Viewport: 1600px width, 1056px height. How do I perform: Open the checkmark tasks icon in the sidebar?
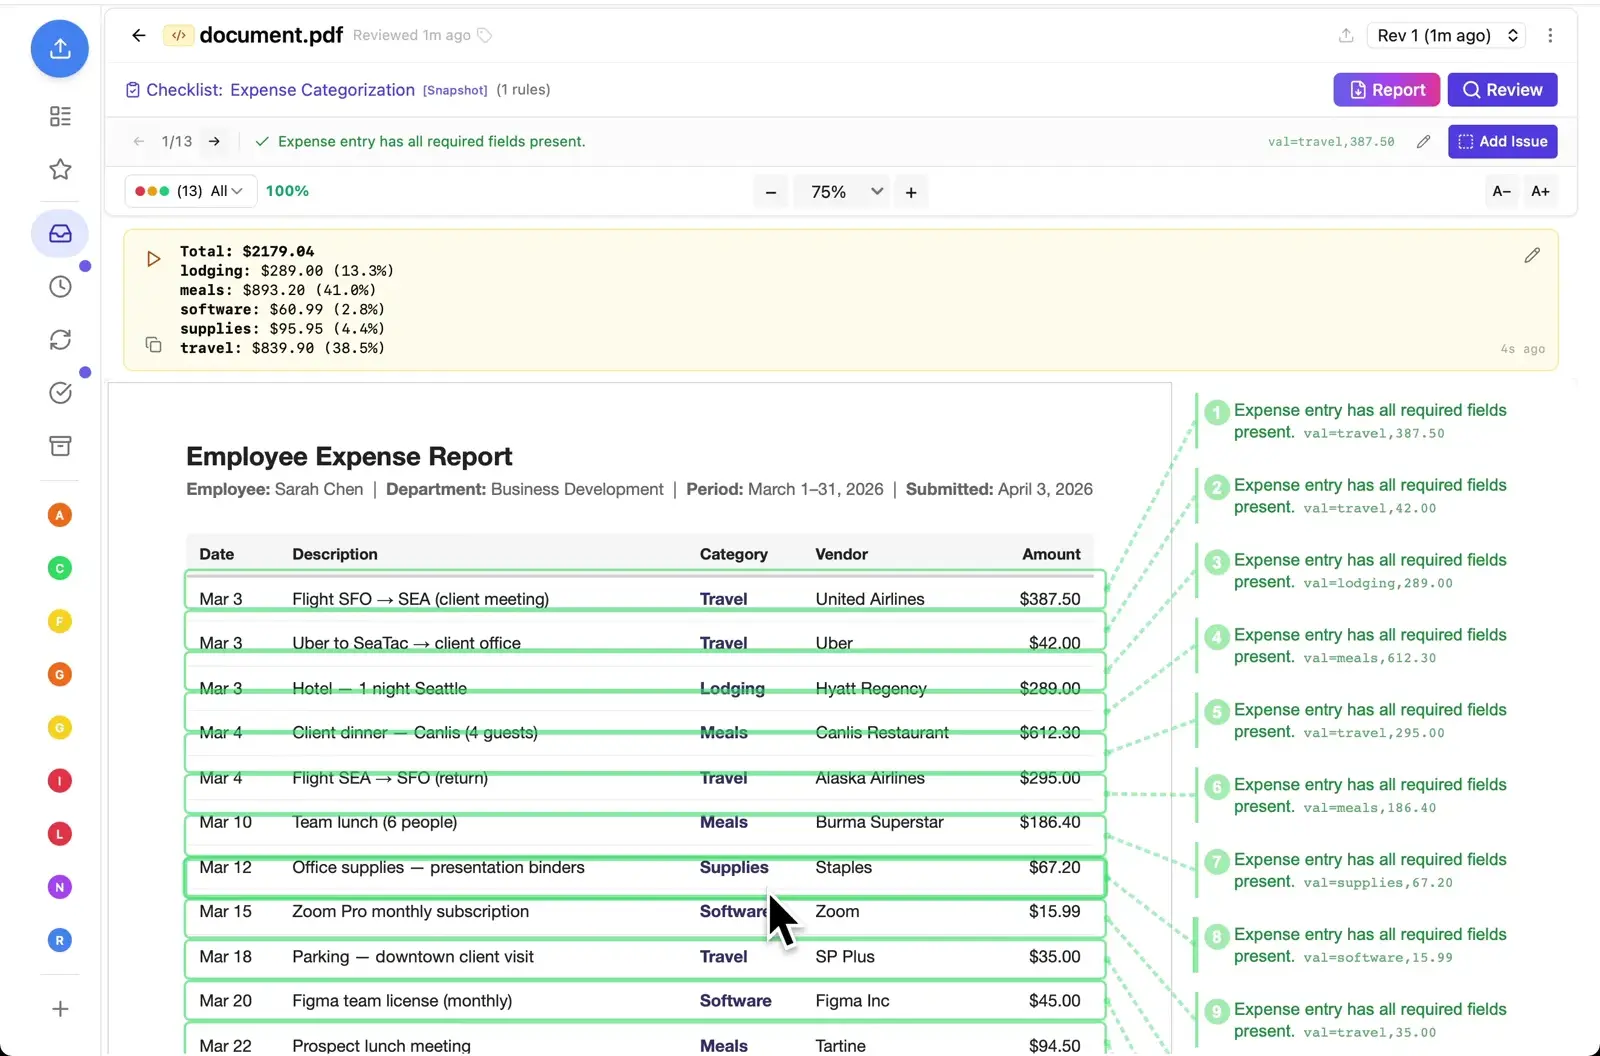pyautogui.click(x=60, y=392)
